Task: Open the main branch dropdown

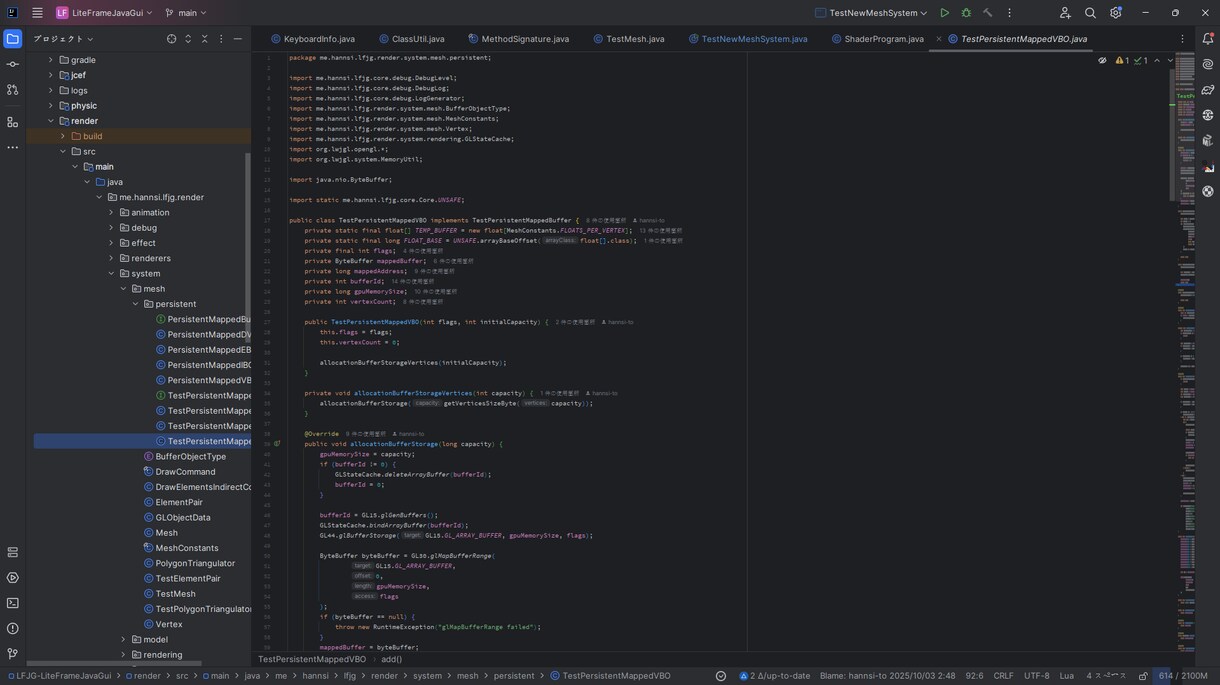Action: tap(185, 13)
